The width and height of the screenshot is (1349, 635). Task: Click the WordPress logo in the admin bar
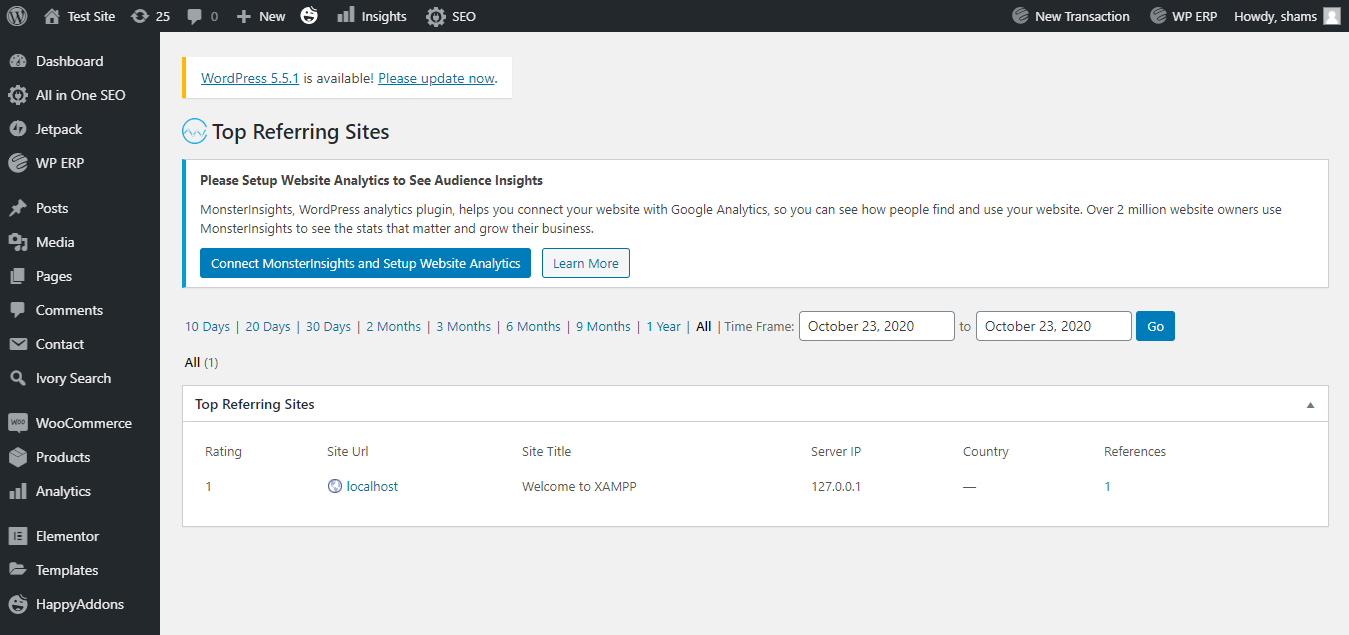(16, 15)
